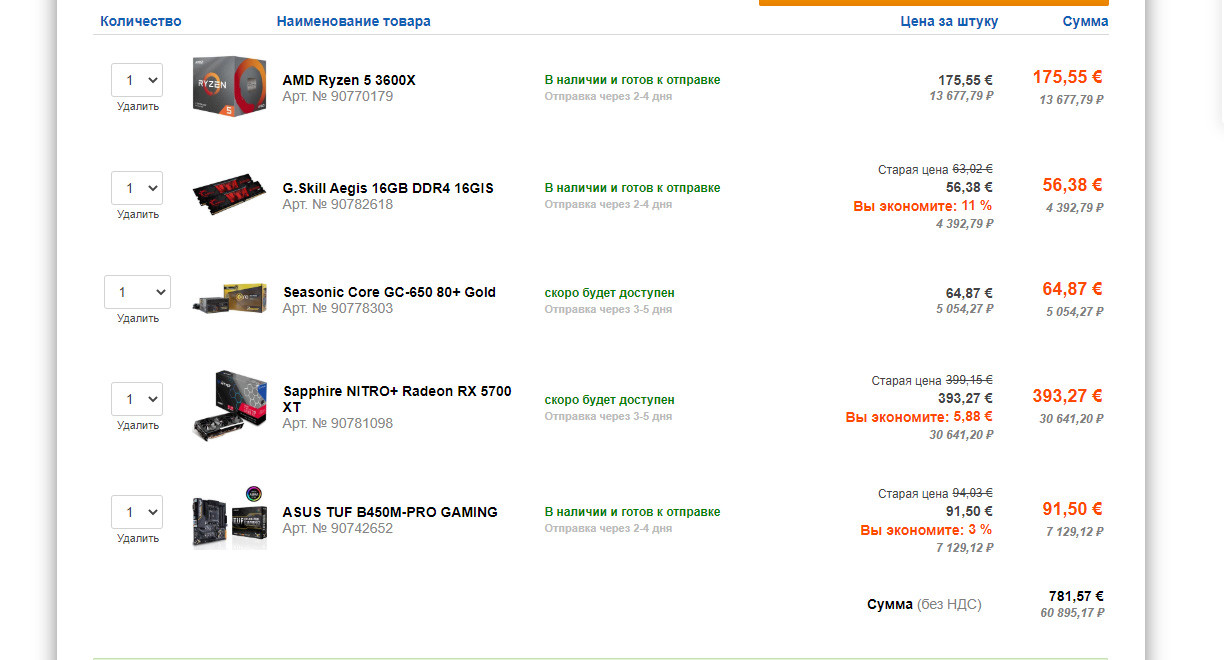Remove ASUS TUF B450M-PRO GAMING via Удалить
This screenshot has width=1224, height=660.
click(x=137, y=538)
